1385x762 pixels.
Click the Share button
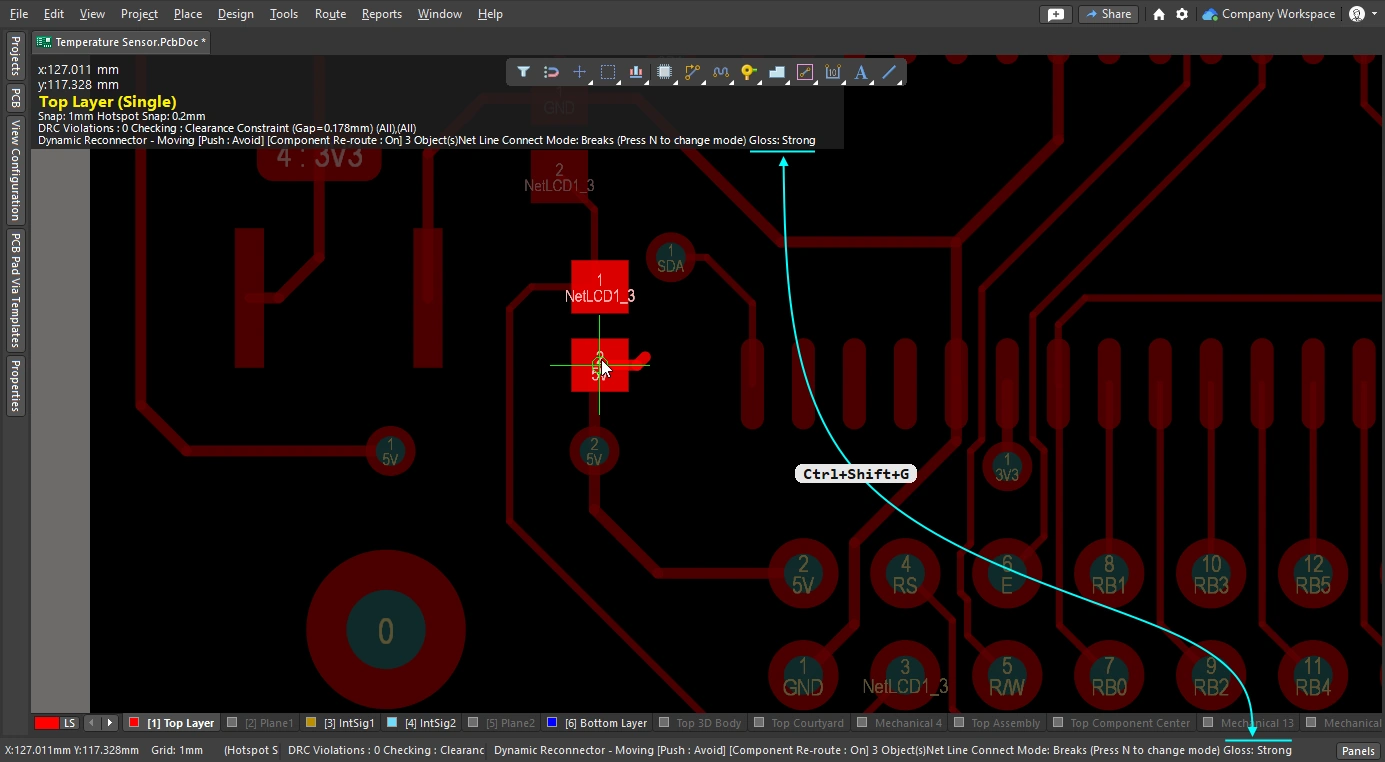click(1108, 14)
